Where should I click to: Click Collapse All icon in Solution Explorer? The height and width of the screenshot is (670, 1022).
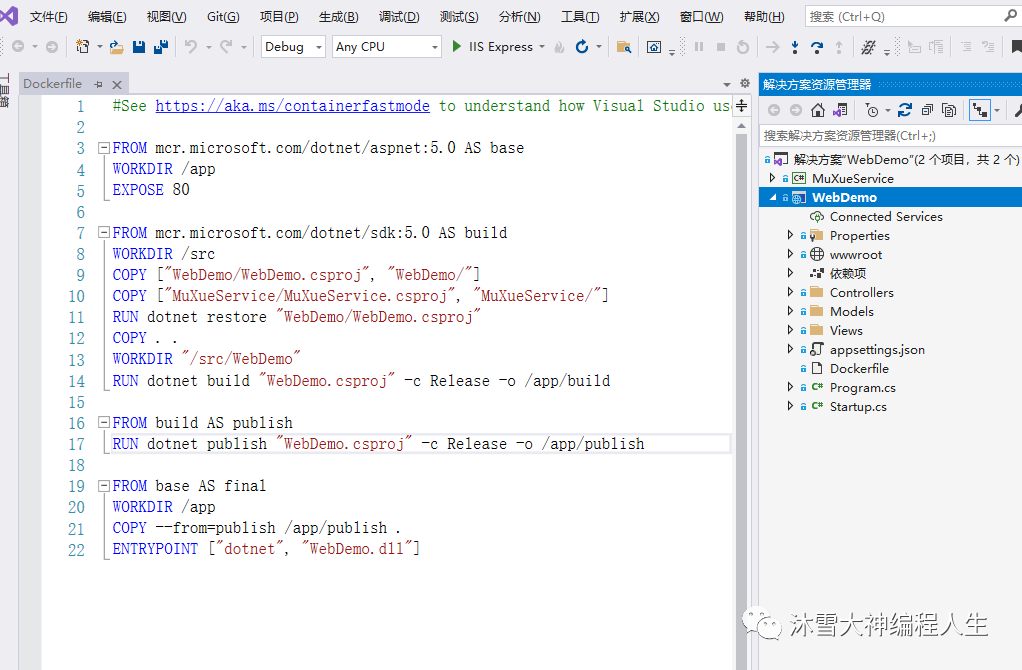[927, 111]
